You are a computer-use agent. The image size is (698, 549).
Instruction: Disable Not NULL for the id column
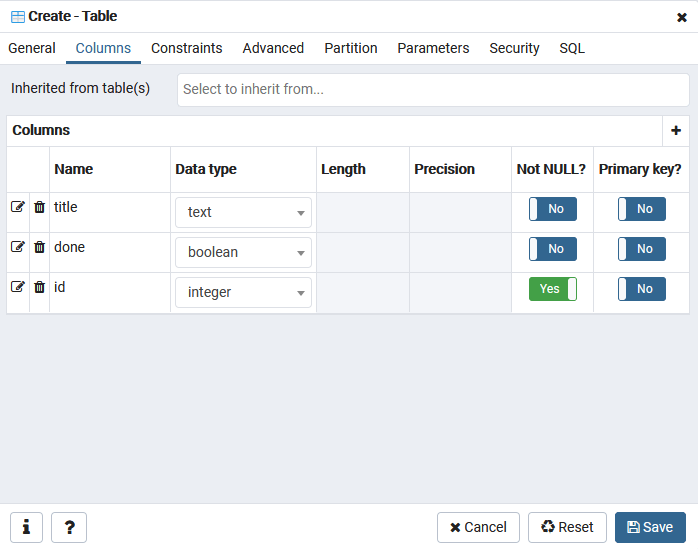point(552,289)
